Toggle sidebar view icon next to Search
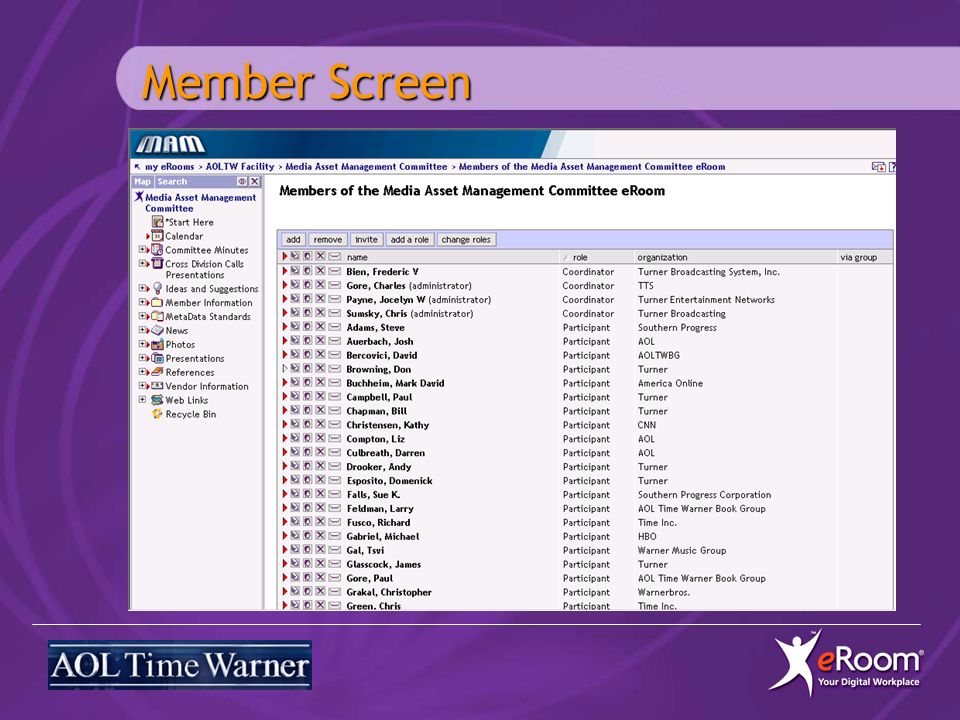 coord(242,181)
